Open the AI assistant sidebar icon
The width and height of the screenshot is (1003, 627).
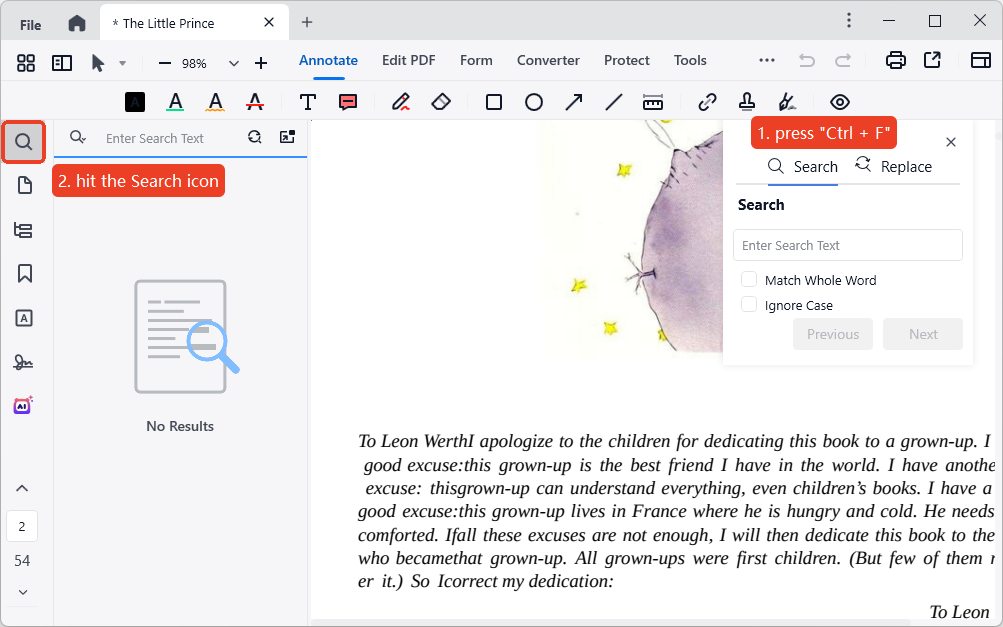[x=23, y=403]
